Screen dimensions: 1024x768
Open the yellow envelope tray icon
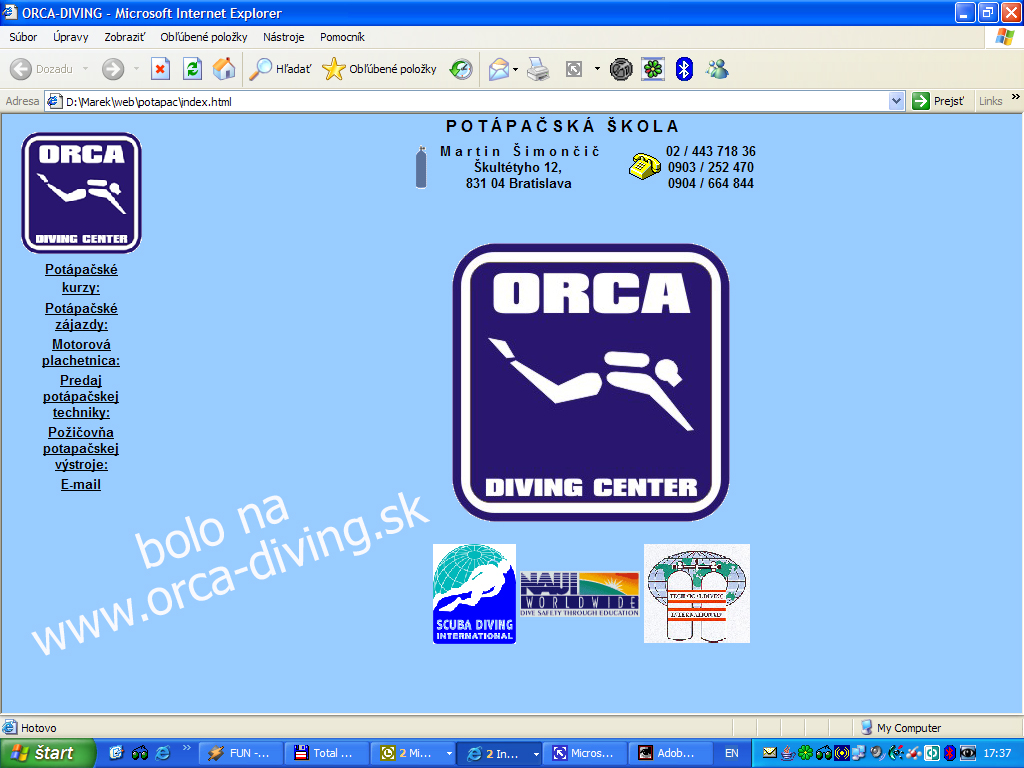(x=770, y=753)
